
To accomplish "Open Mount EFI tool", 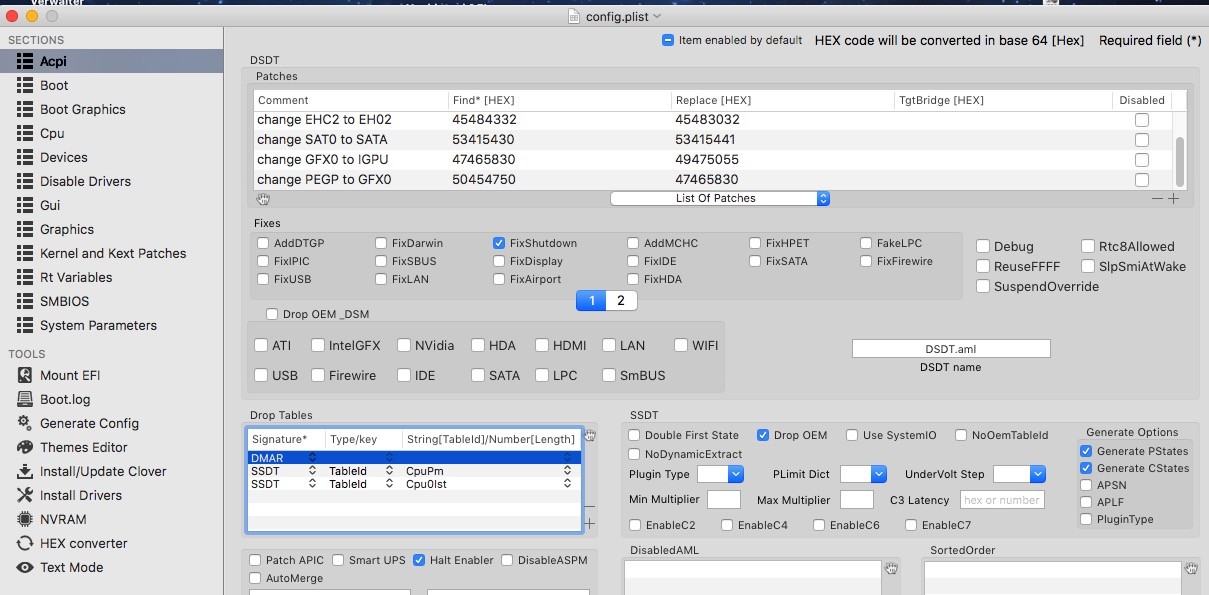I will (x=69, y=375).
